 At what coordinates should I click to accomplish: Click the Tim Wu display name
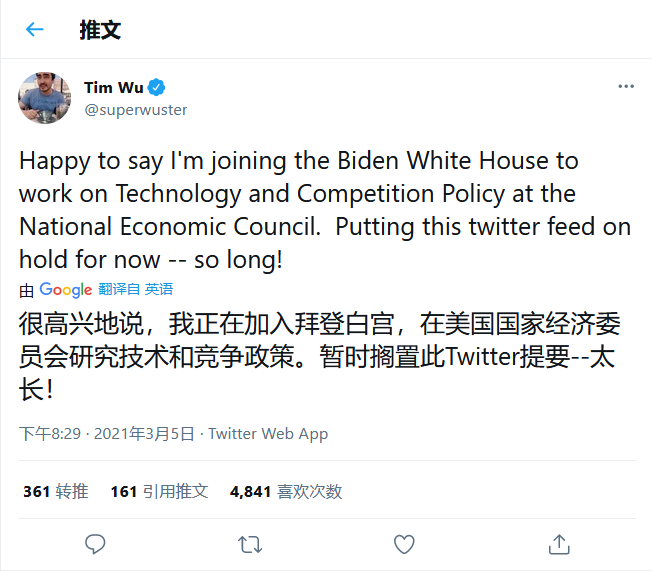pos(111,87)
